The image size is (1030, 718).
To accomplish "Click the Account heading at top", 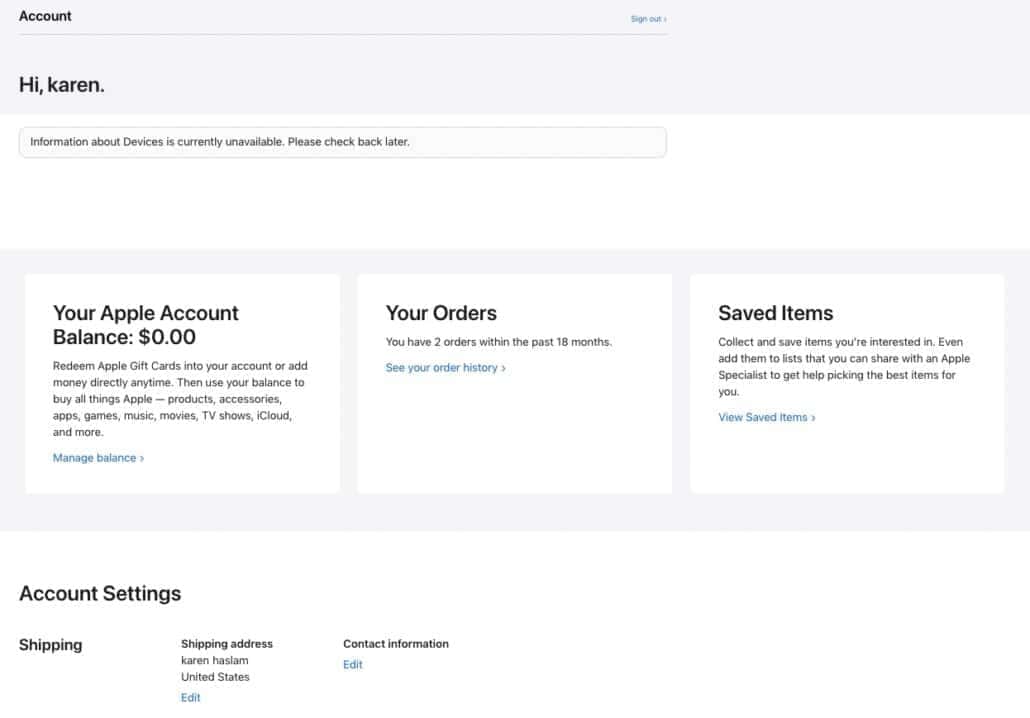I will 45,16.
